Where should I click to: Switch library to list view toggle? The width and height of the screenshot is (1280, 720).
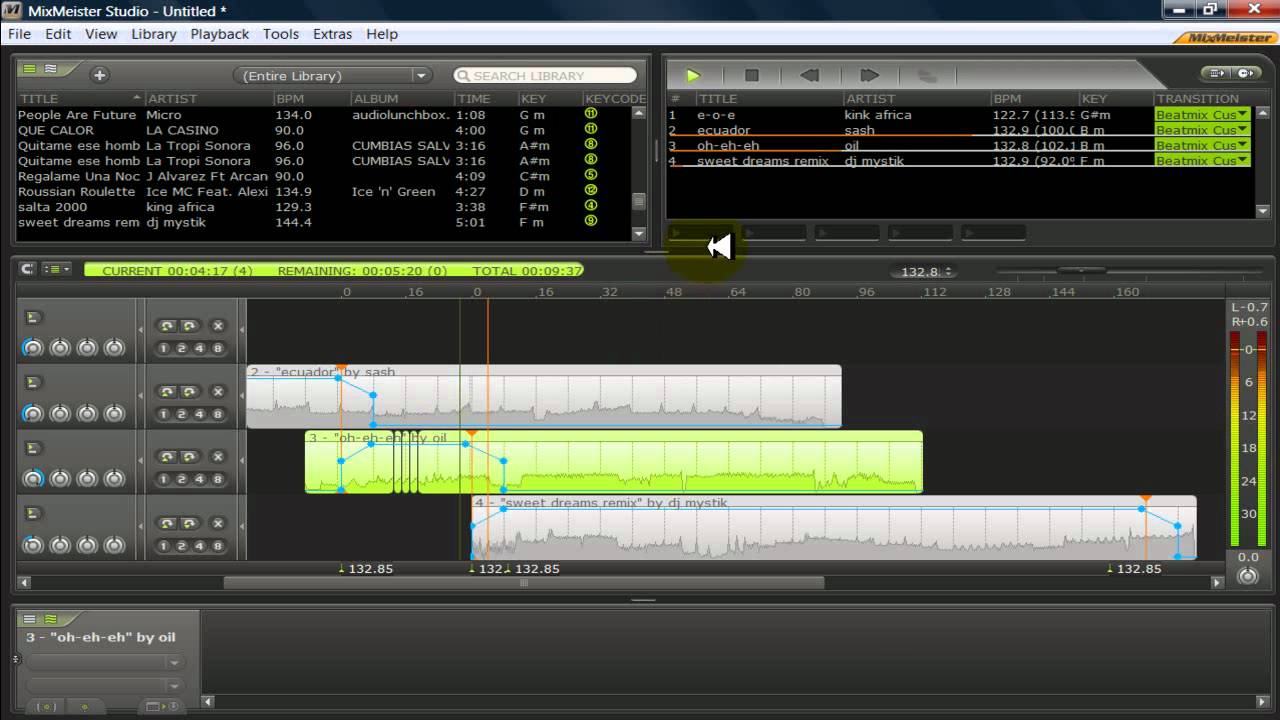click(30, 69)
